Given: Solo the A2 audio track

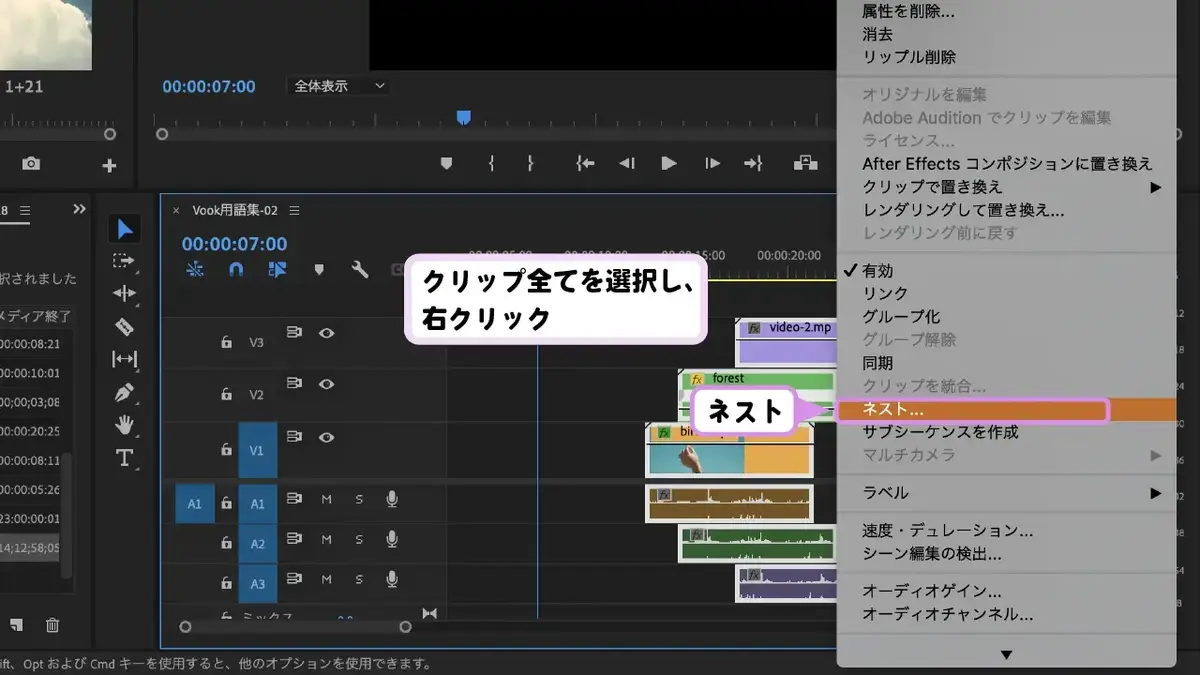Looking at the screenshot, I should 359,541.
